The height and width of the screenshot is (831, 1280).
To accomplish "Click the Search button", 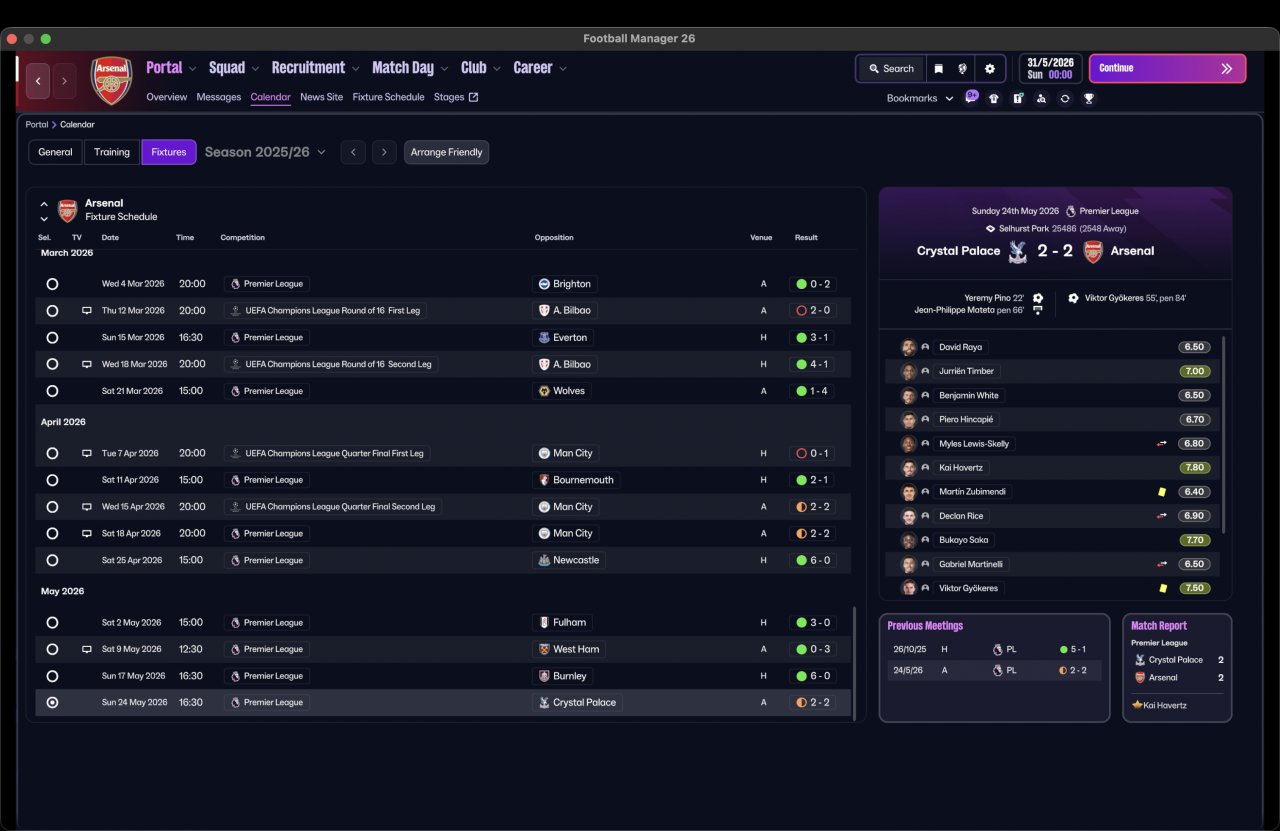I will tap(891, 69).
